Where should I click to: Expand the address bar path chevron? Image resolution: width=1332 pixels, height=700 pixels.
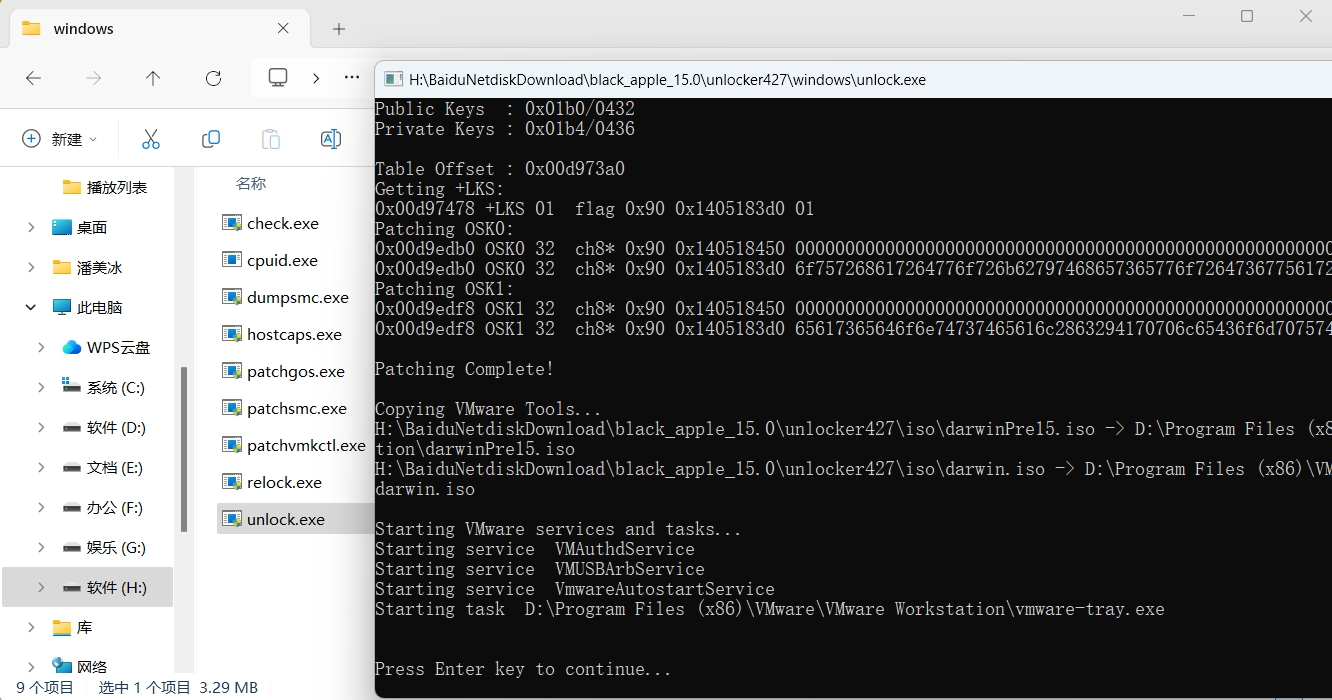[316, 77]
